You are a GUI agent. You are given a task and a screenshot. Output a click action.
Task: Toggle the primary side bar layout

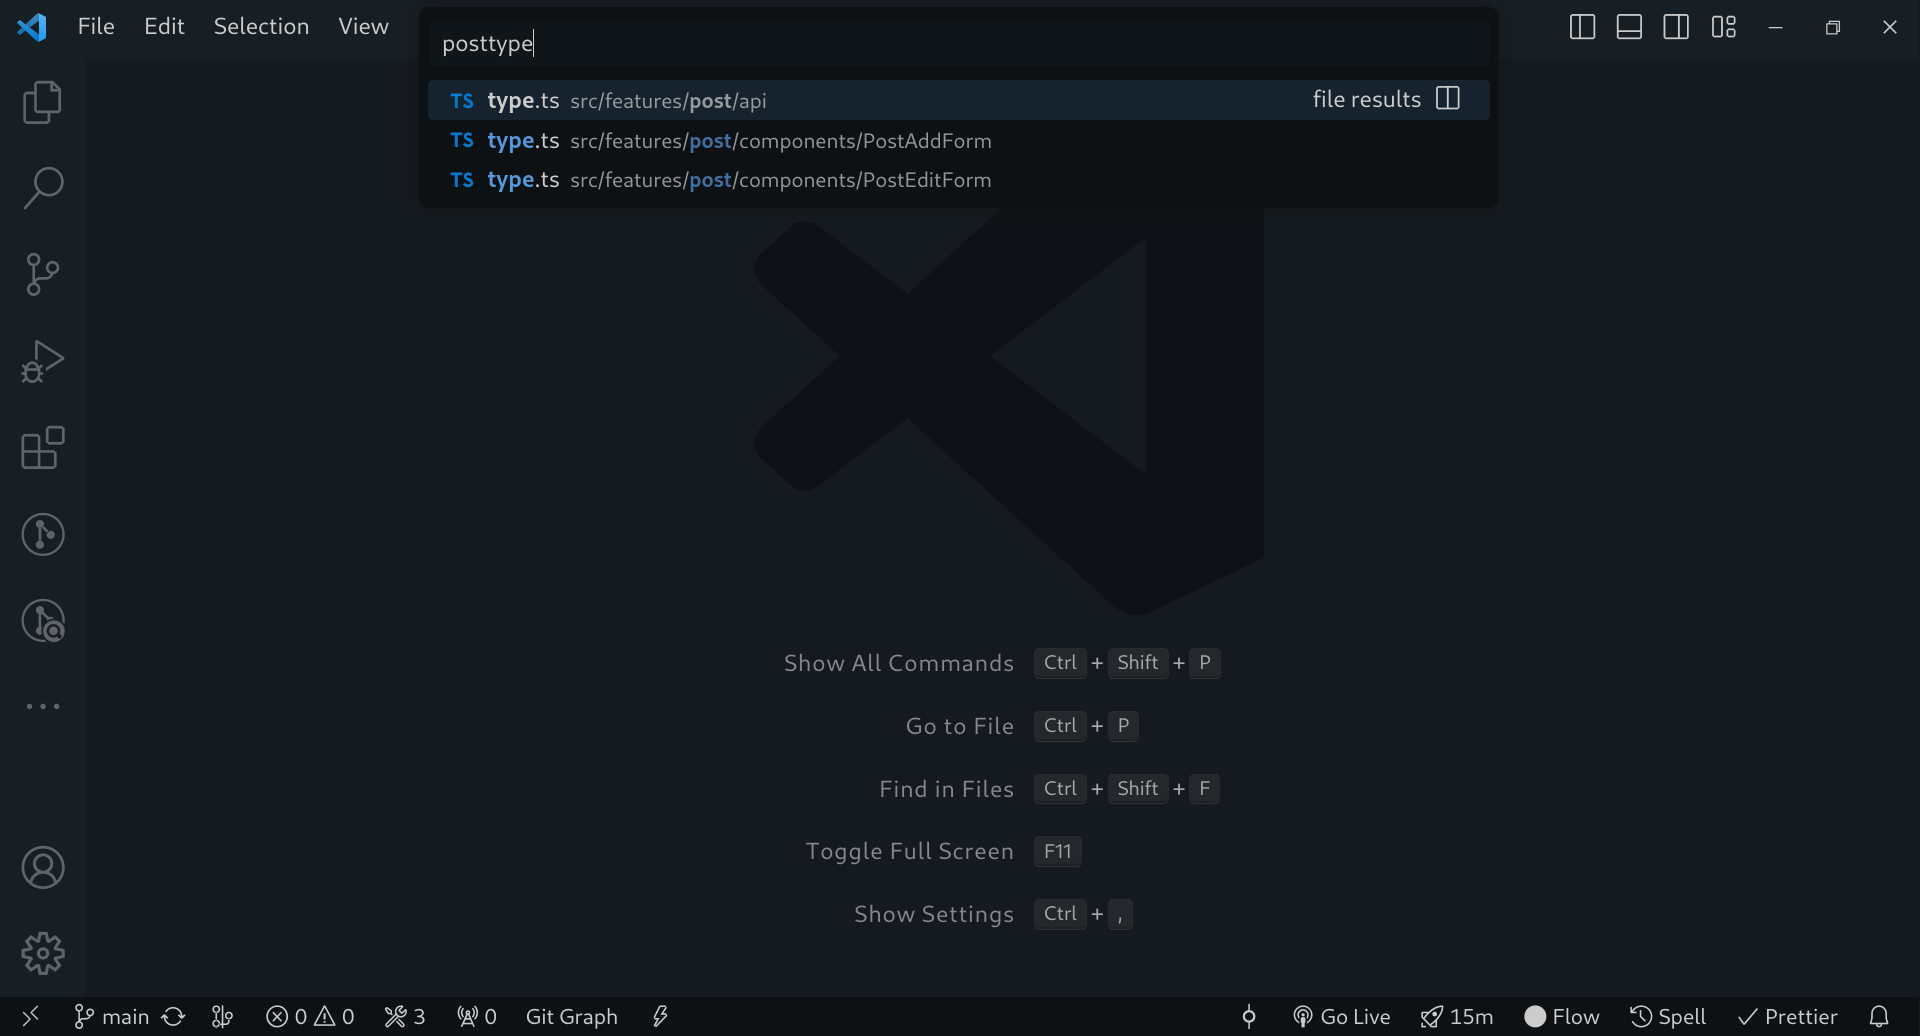pyautogui.click(x=1582, y=27)
